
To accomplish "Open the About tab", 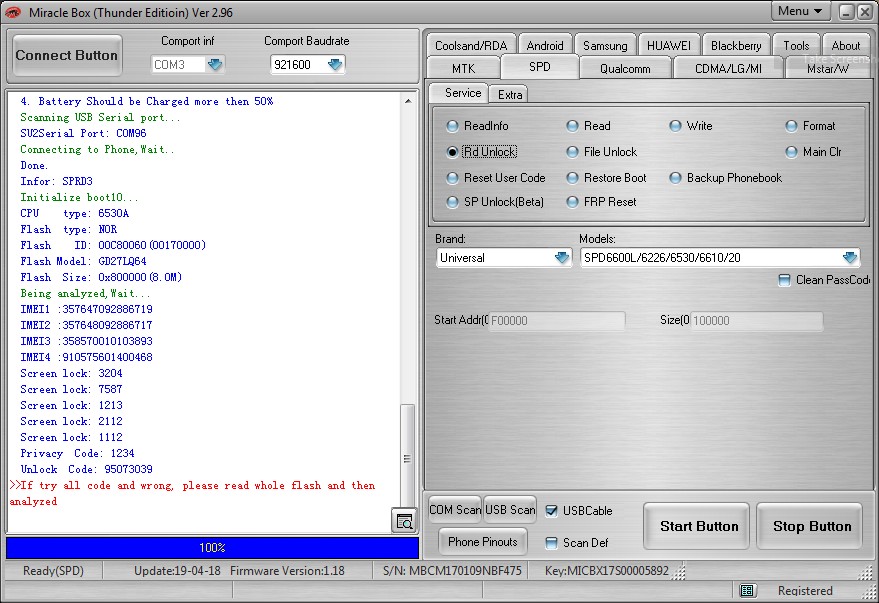I will [x=845, y=45].
